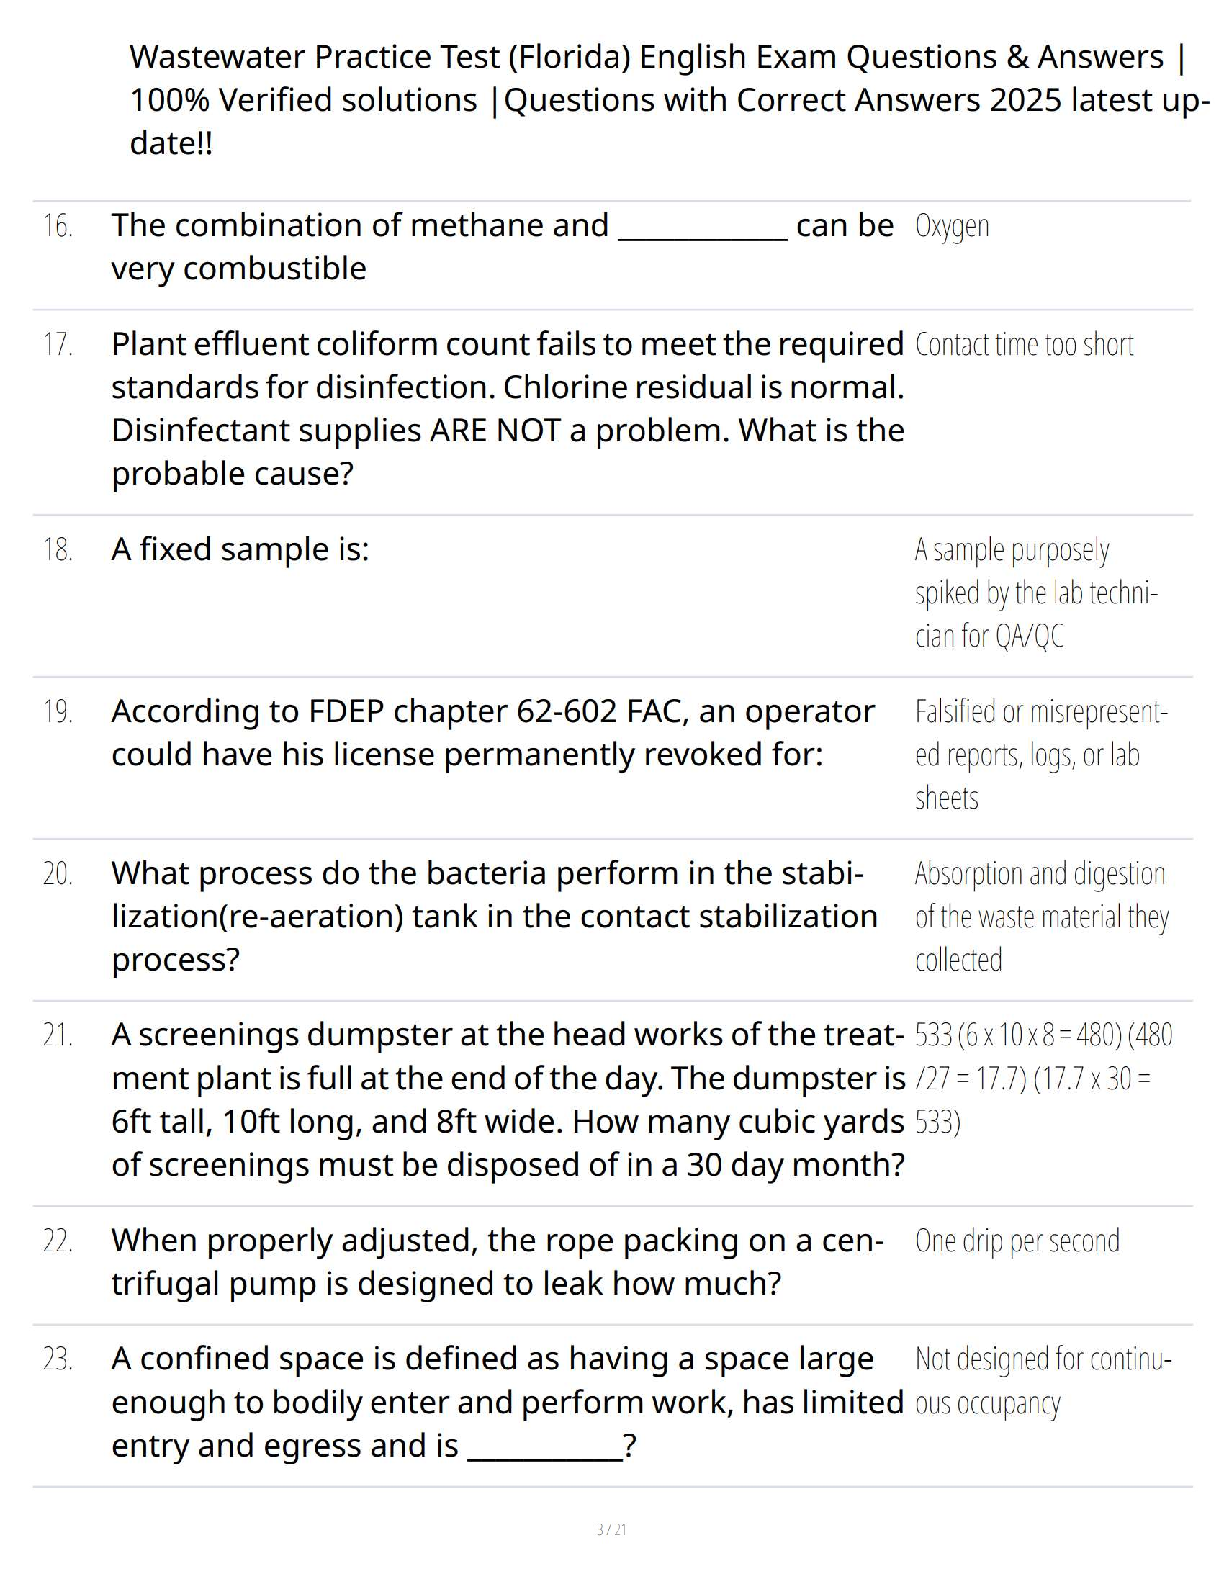
Task: Click the screenings dumpster question text
Action: [507, 1099]
